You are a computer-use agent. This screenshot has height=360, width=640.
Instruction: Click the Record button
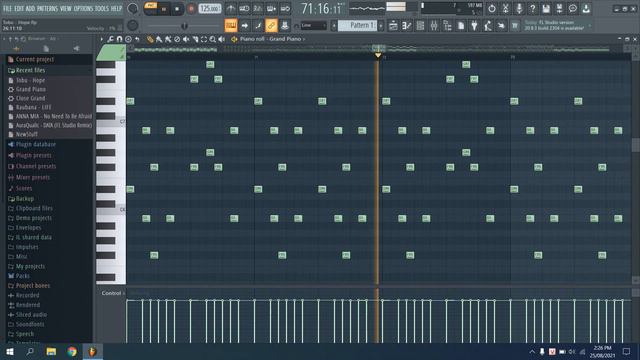pos(191,9)
